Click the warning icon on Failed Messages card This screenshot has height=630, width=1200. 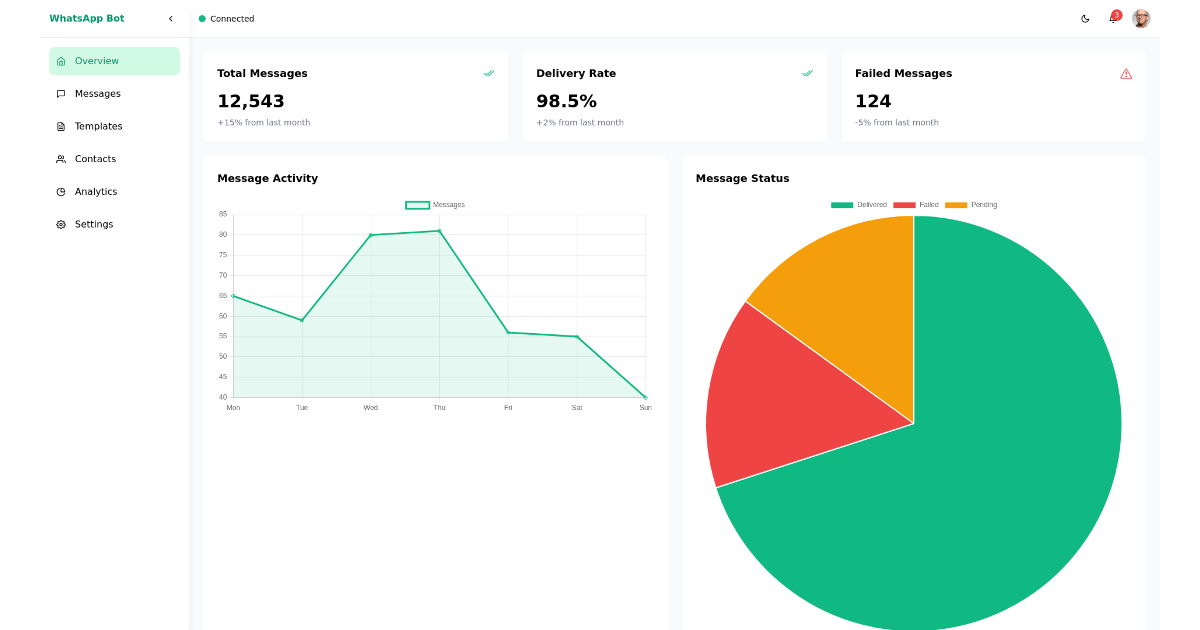1126,73
